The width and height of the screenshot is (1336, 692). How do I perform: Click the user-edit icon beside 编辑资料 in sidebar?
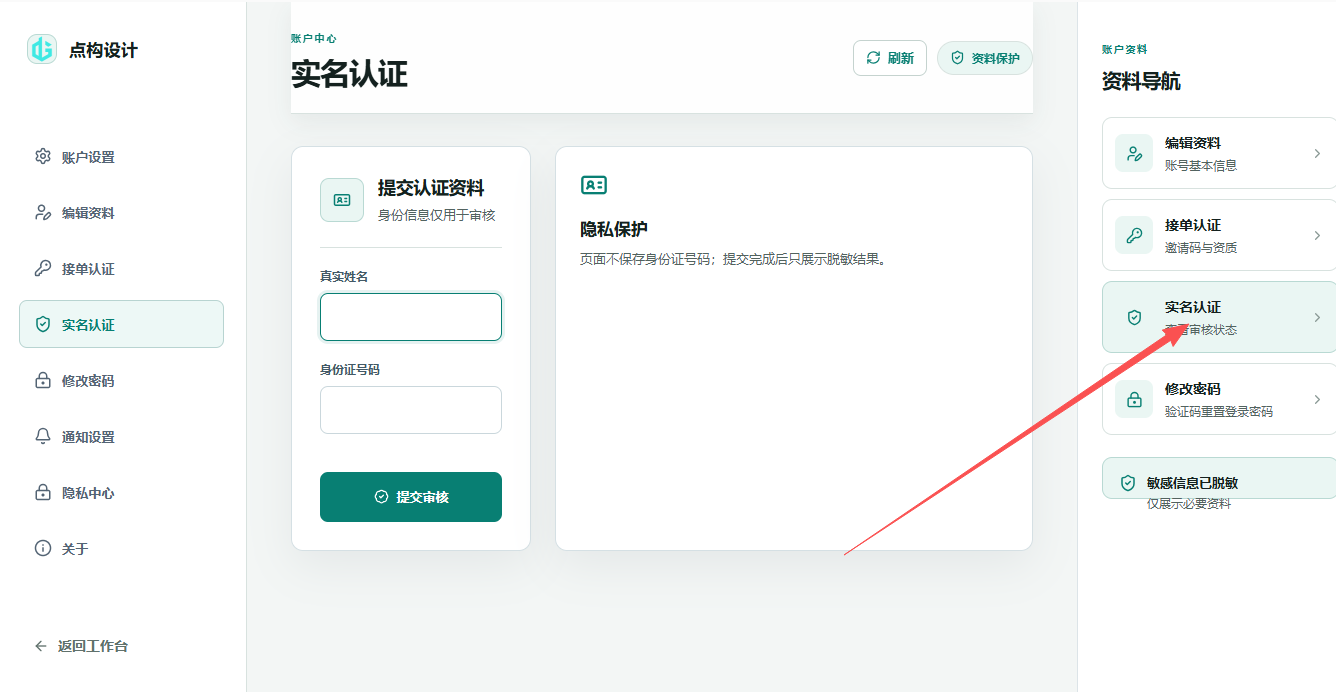click(42, 212)
